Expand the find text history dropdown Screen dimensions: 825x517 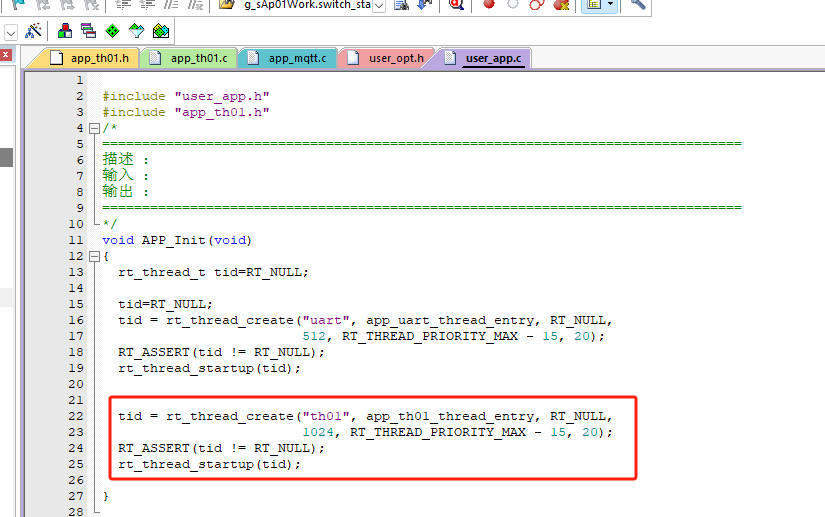(379, 5)
